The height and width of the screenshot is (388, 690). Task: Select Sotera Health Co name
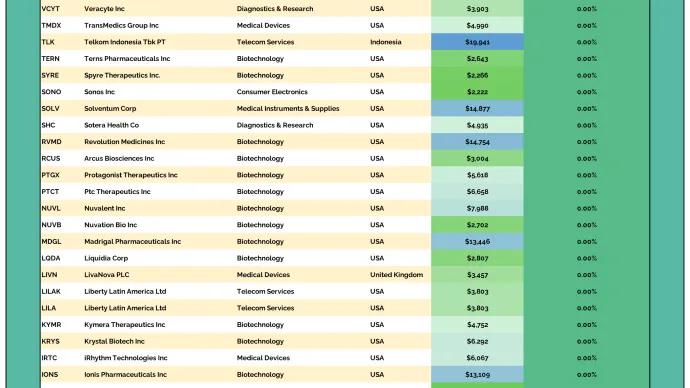tap(111, 125)
